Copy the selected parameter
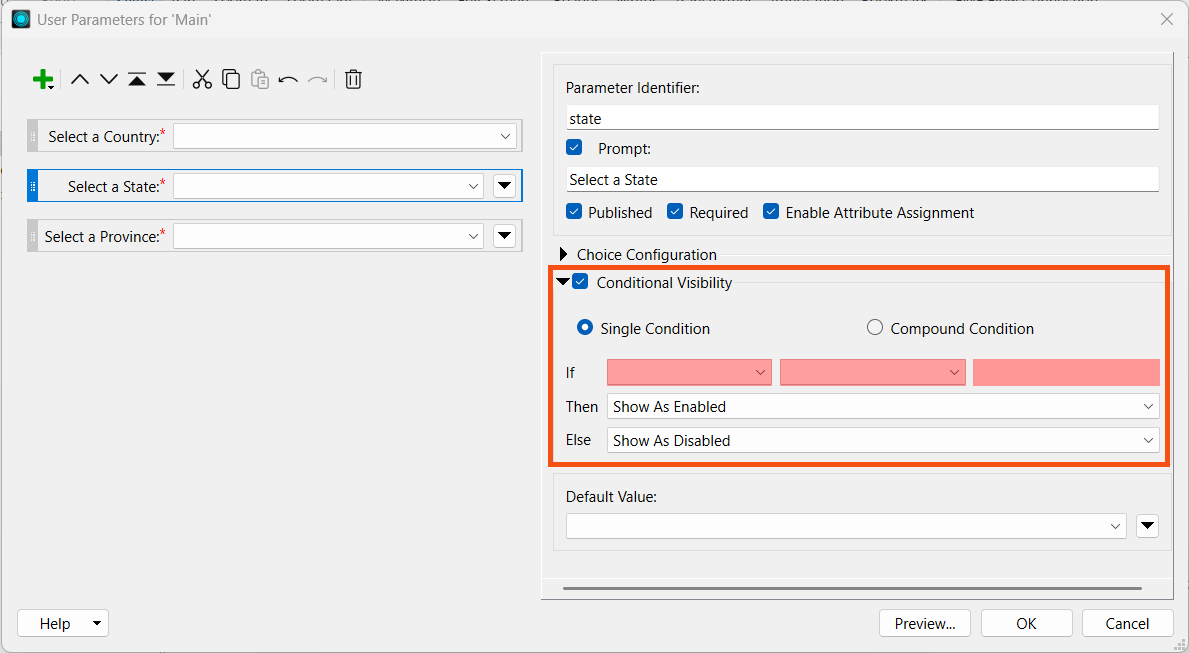This screenshot has width=1189, height=653. [x=231, y=79]
